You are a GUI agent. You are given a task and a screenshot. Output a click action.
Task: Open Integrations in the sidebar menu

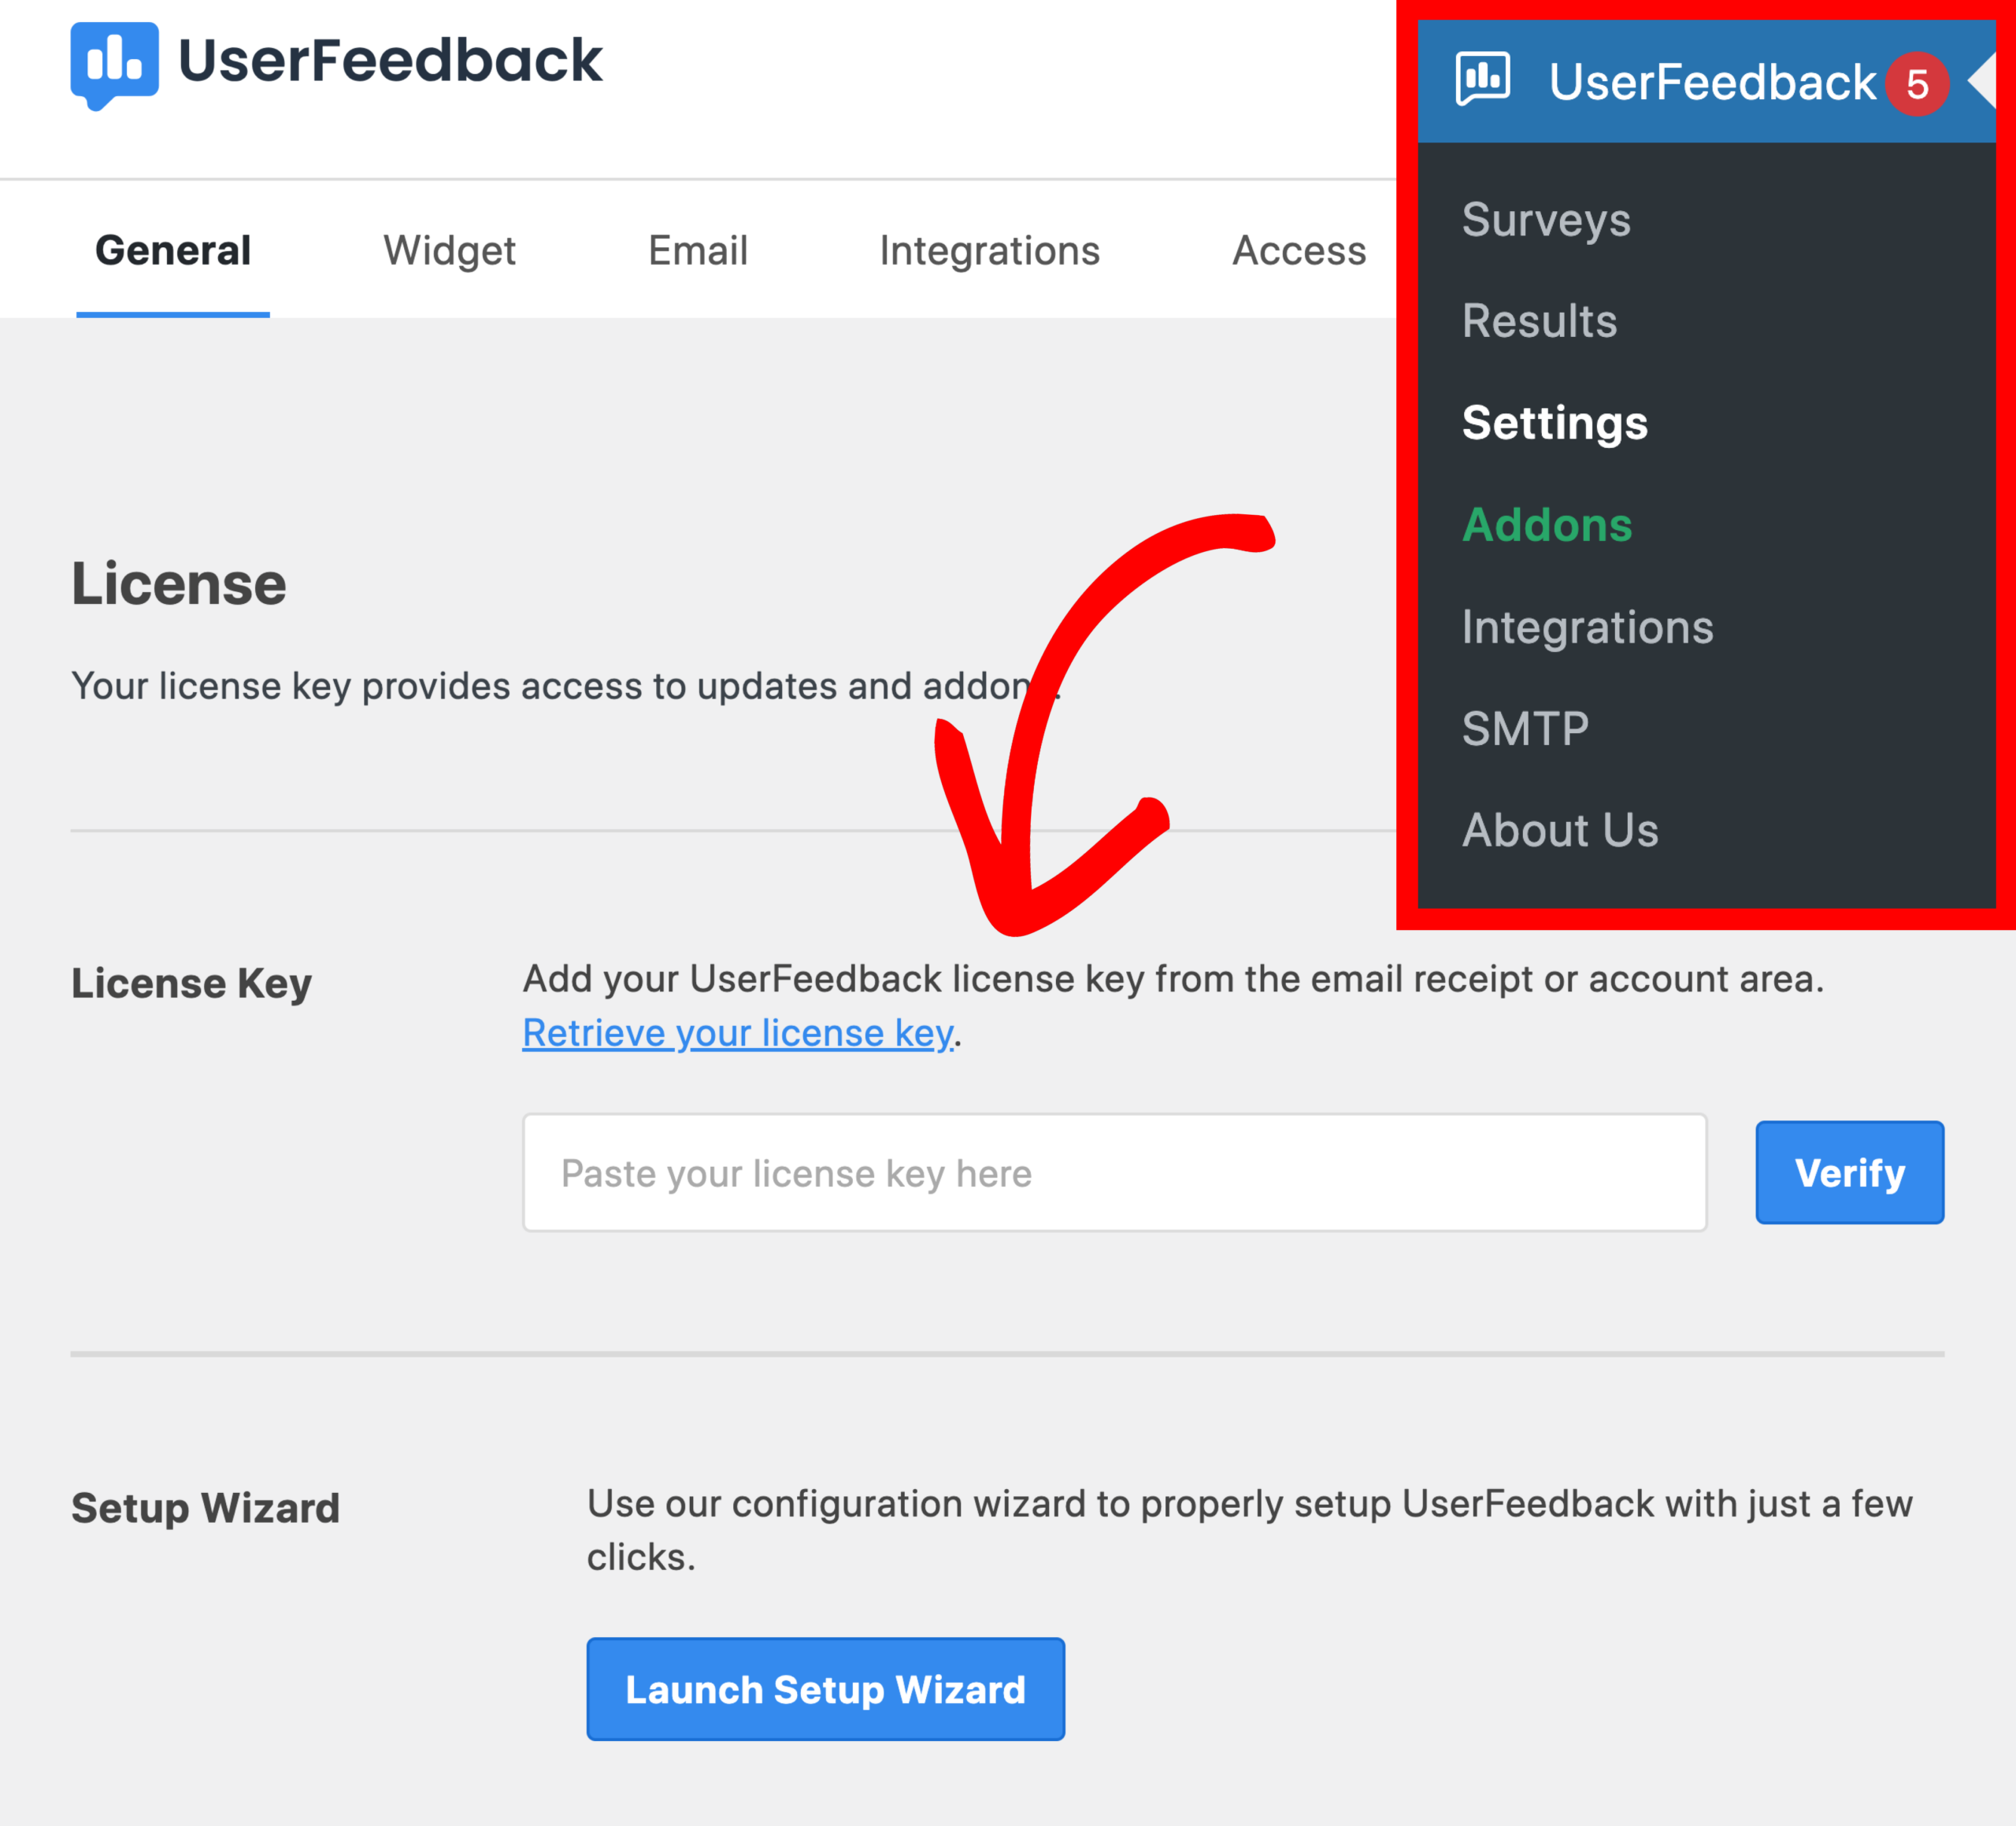tap(1587, 627)
